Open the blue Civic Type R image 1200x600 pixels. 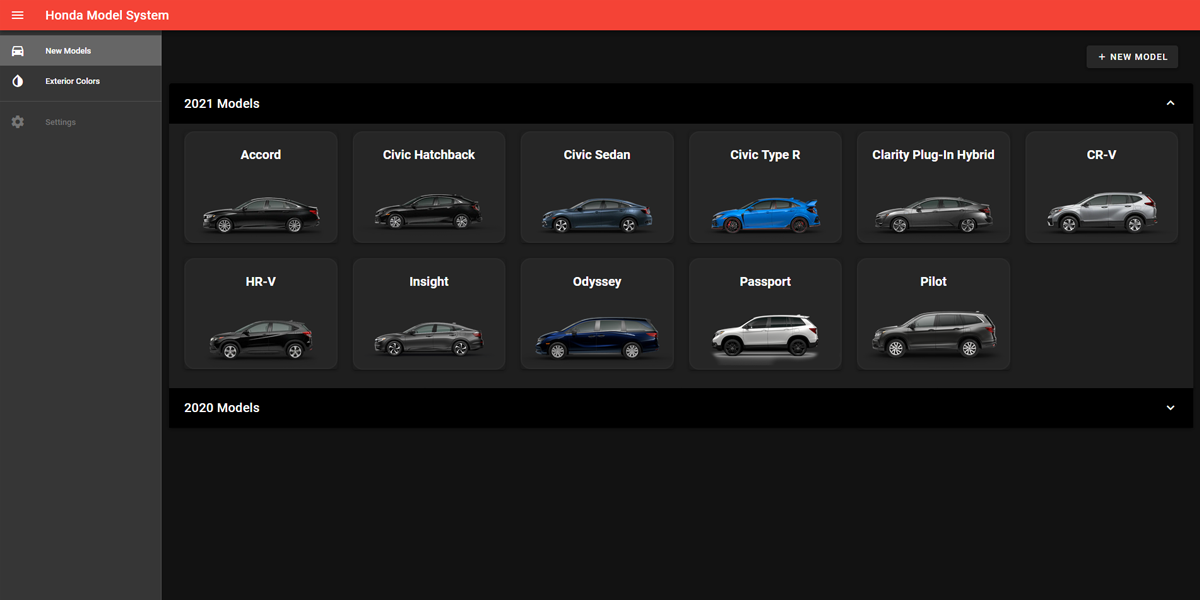point(765,215)
